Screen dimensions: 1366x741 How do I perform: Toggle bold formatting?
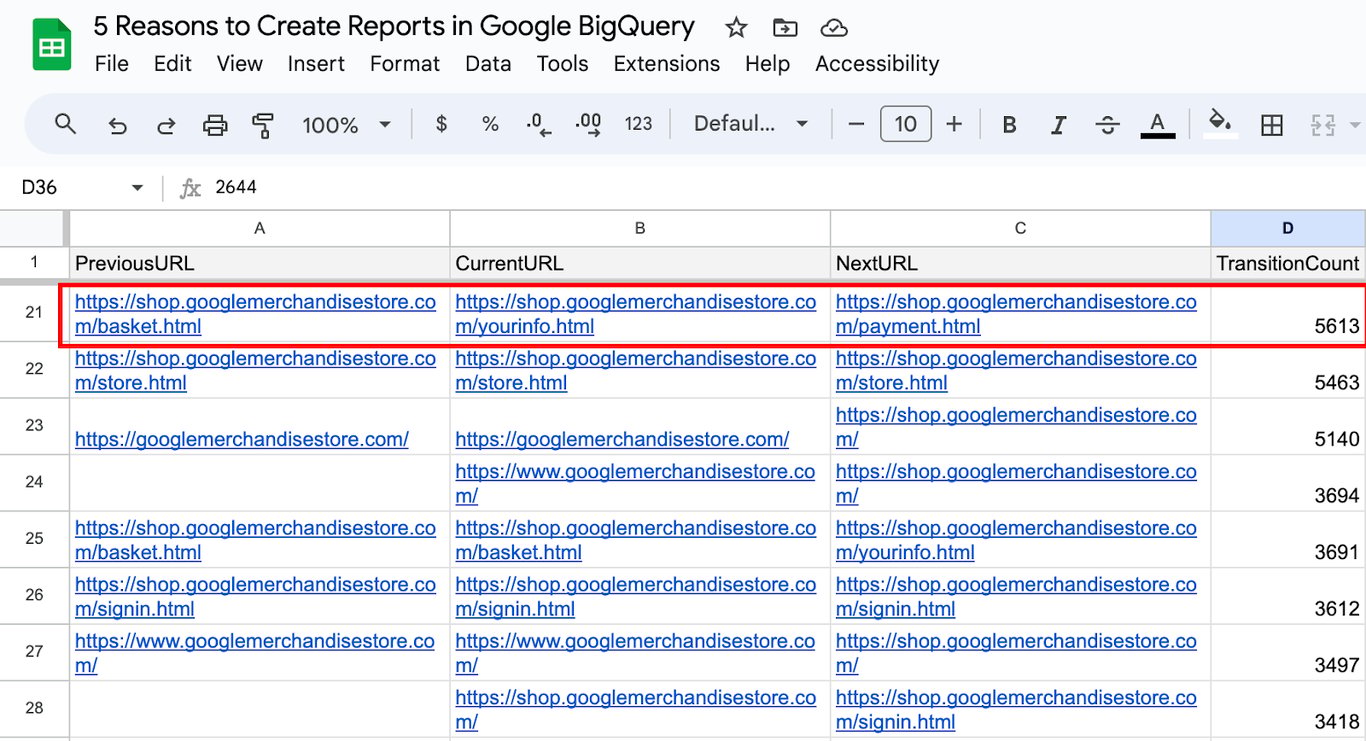[x=1009, y=125]
